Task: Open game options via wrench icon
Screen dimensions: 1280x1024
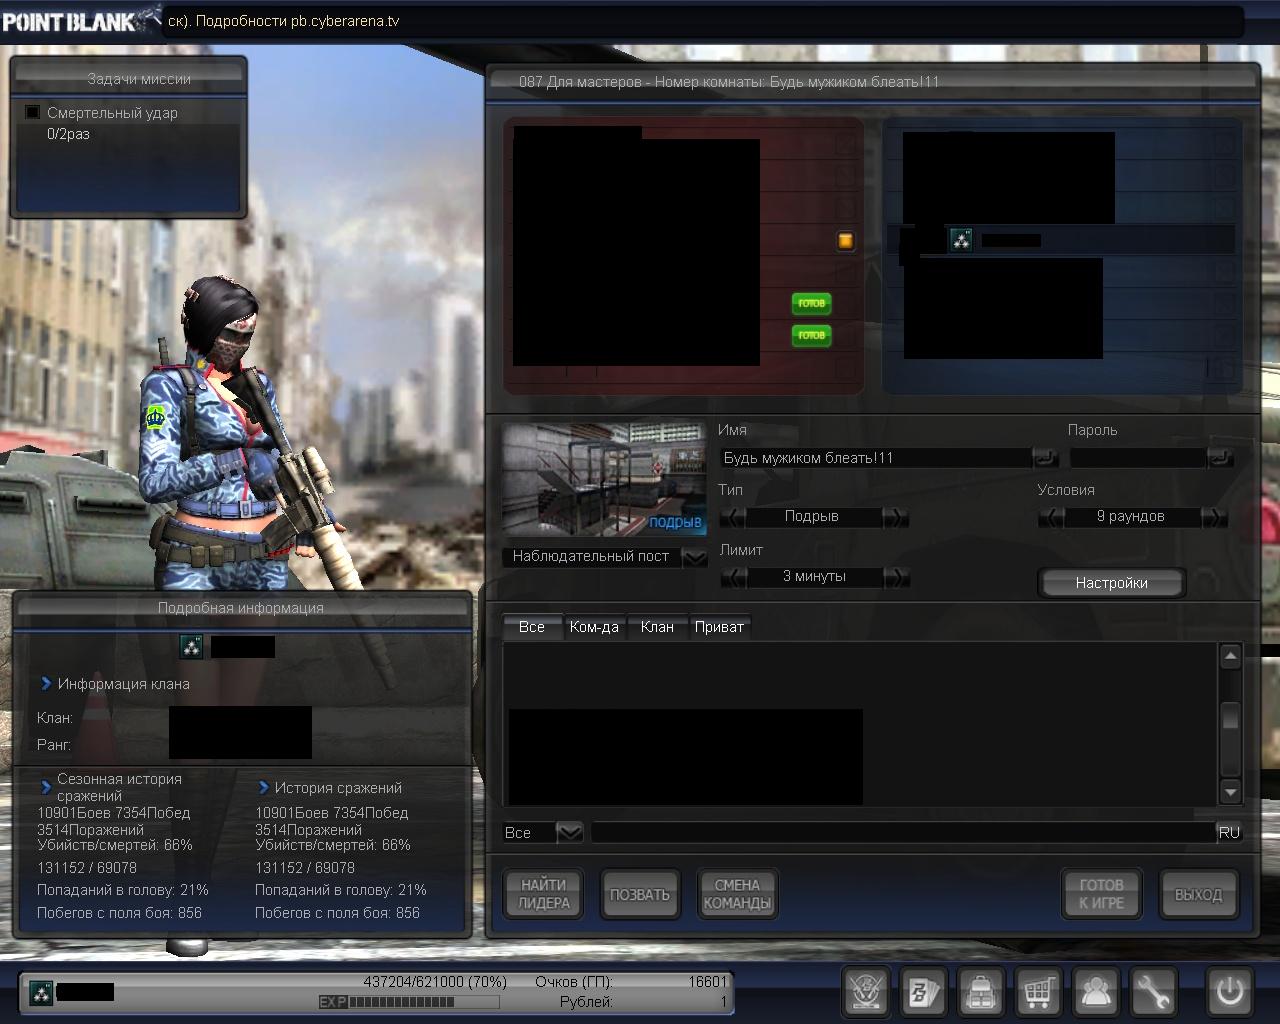Action: 1154,992
